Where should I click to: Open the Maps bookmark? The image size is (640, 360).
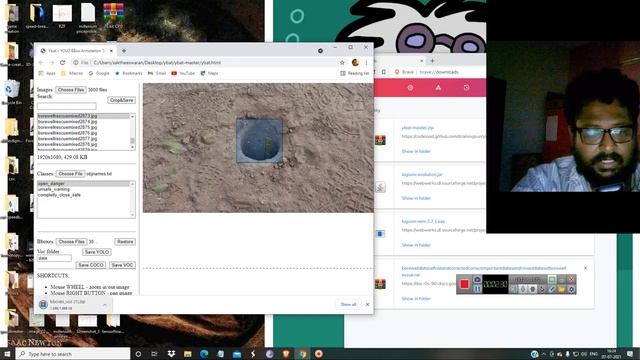tap(209, 73)
